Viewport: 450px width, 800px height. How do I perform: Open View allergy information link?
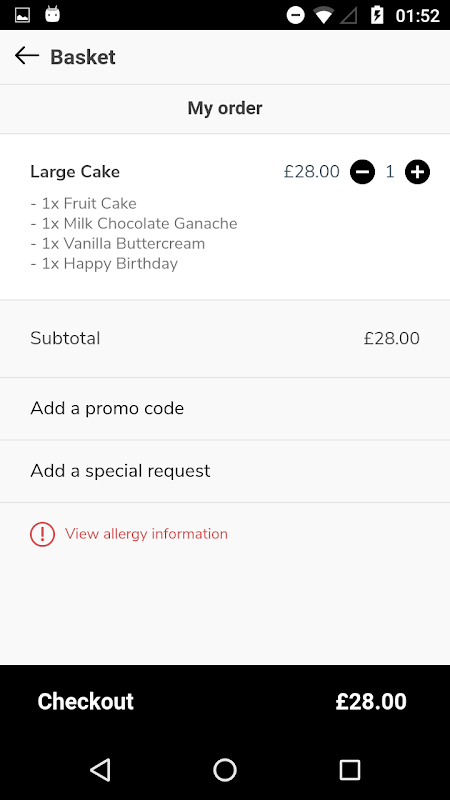coord(146,534)
